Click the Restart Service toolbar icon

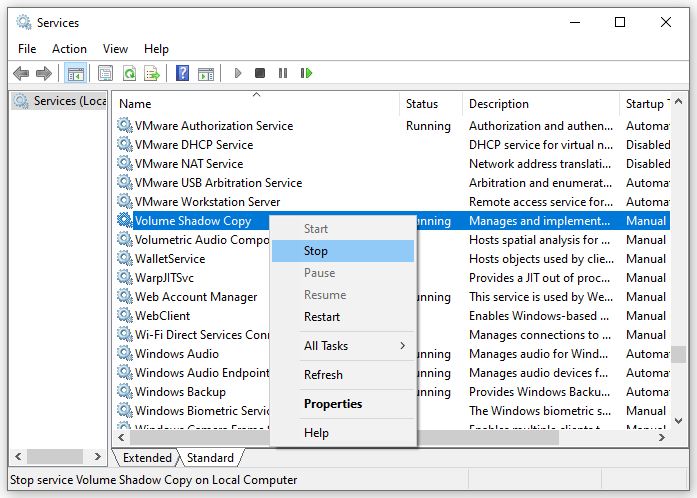(x=306, y=73)
